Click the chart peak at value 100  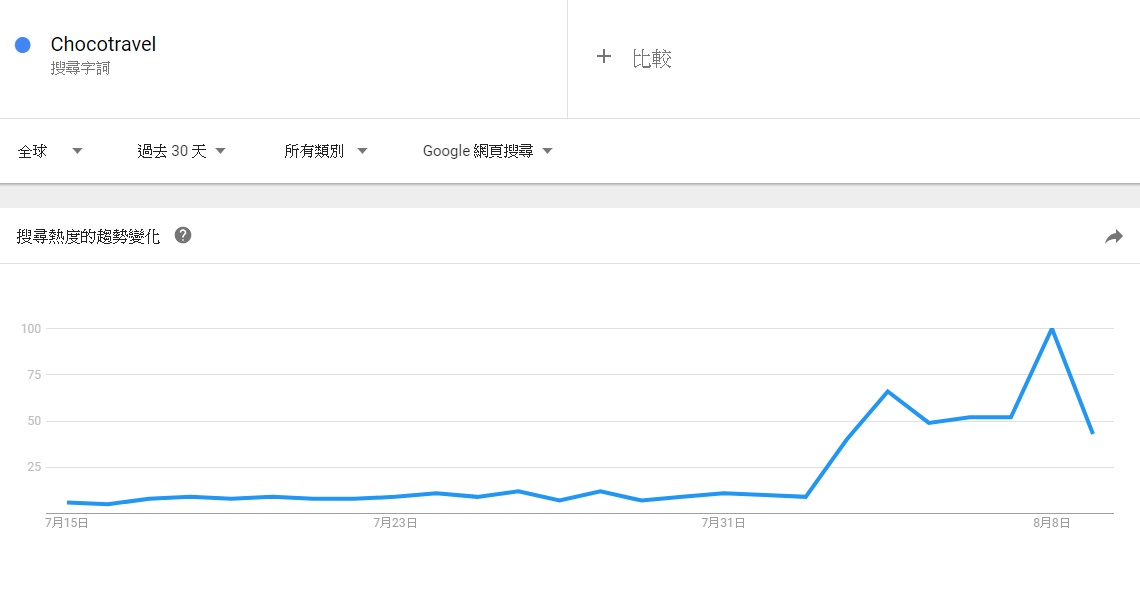[x=1051, y=329]
